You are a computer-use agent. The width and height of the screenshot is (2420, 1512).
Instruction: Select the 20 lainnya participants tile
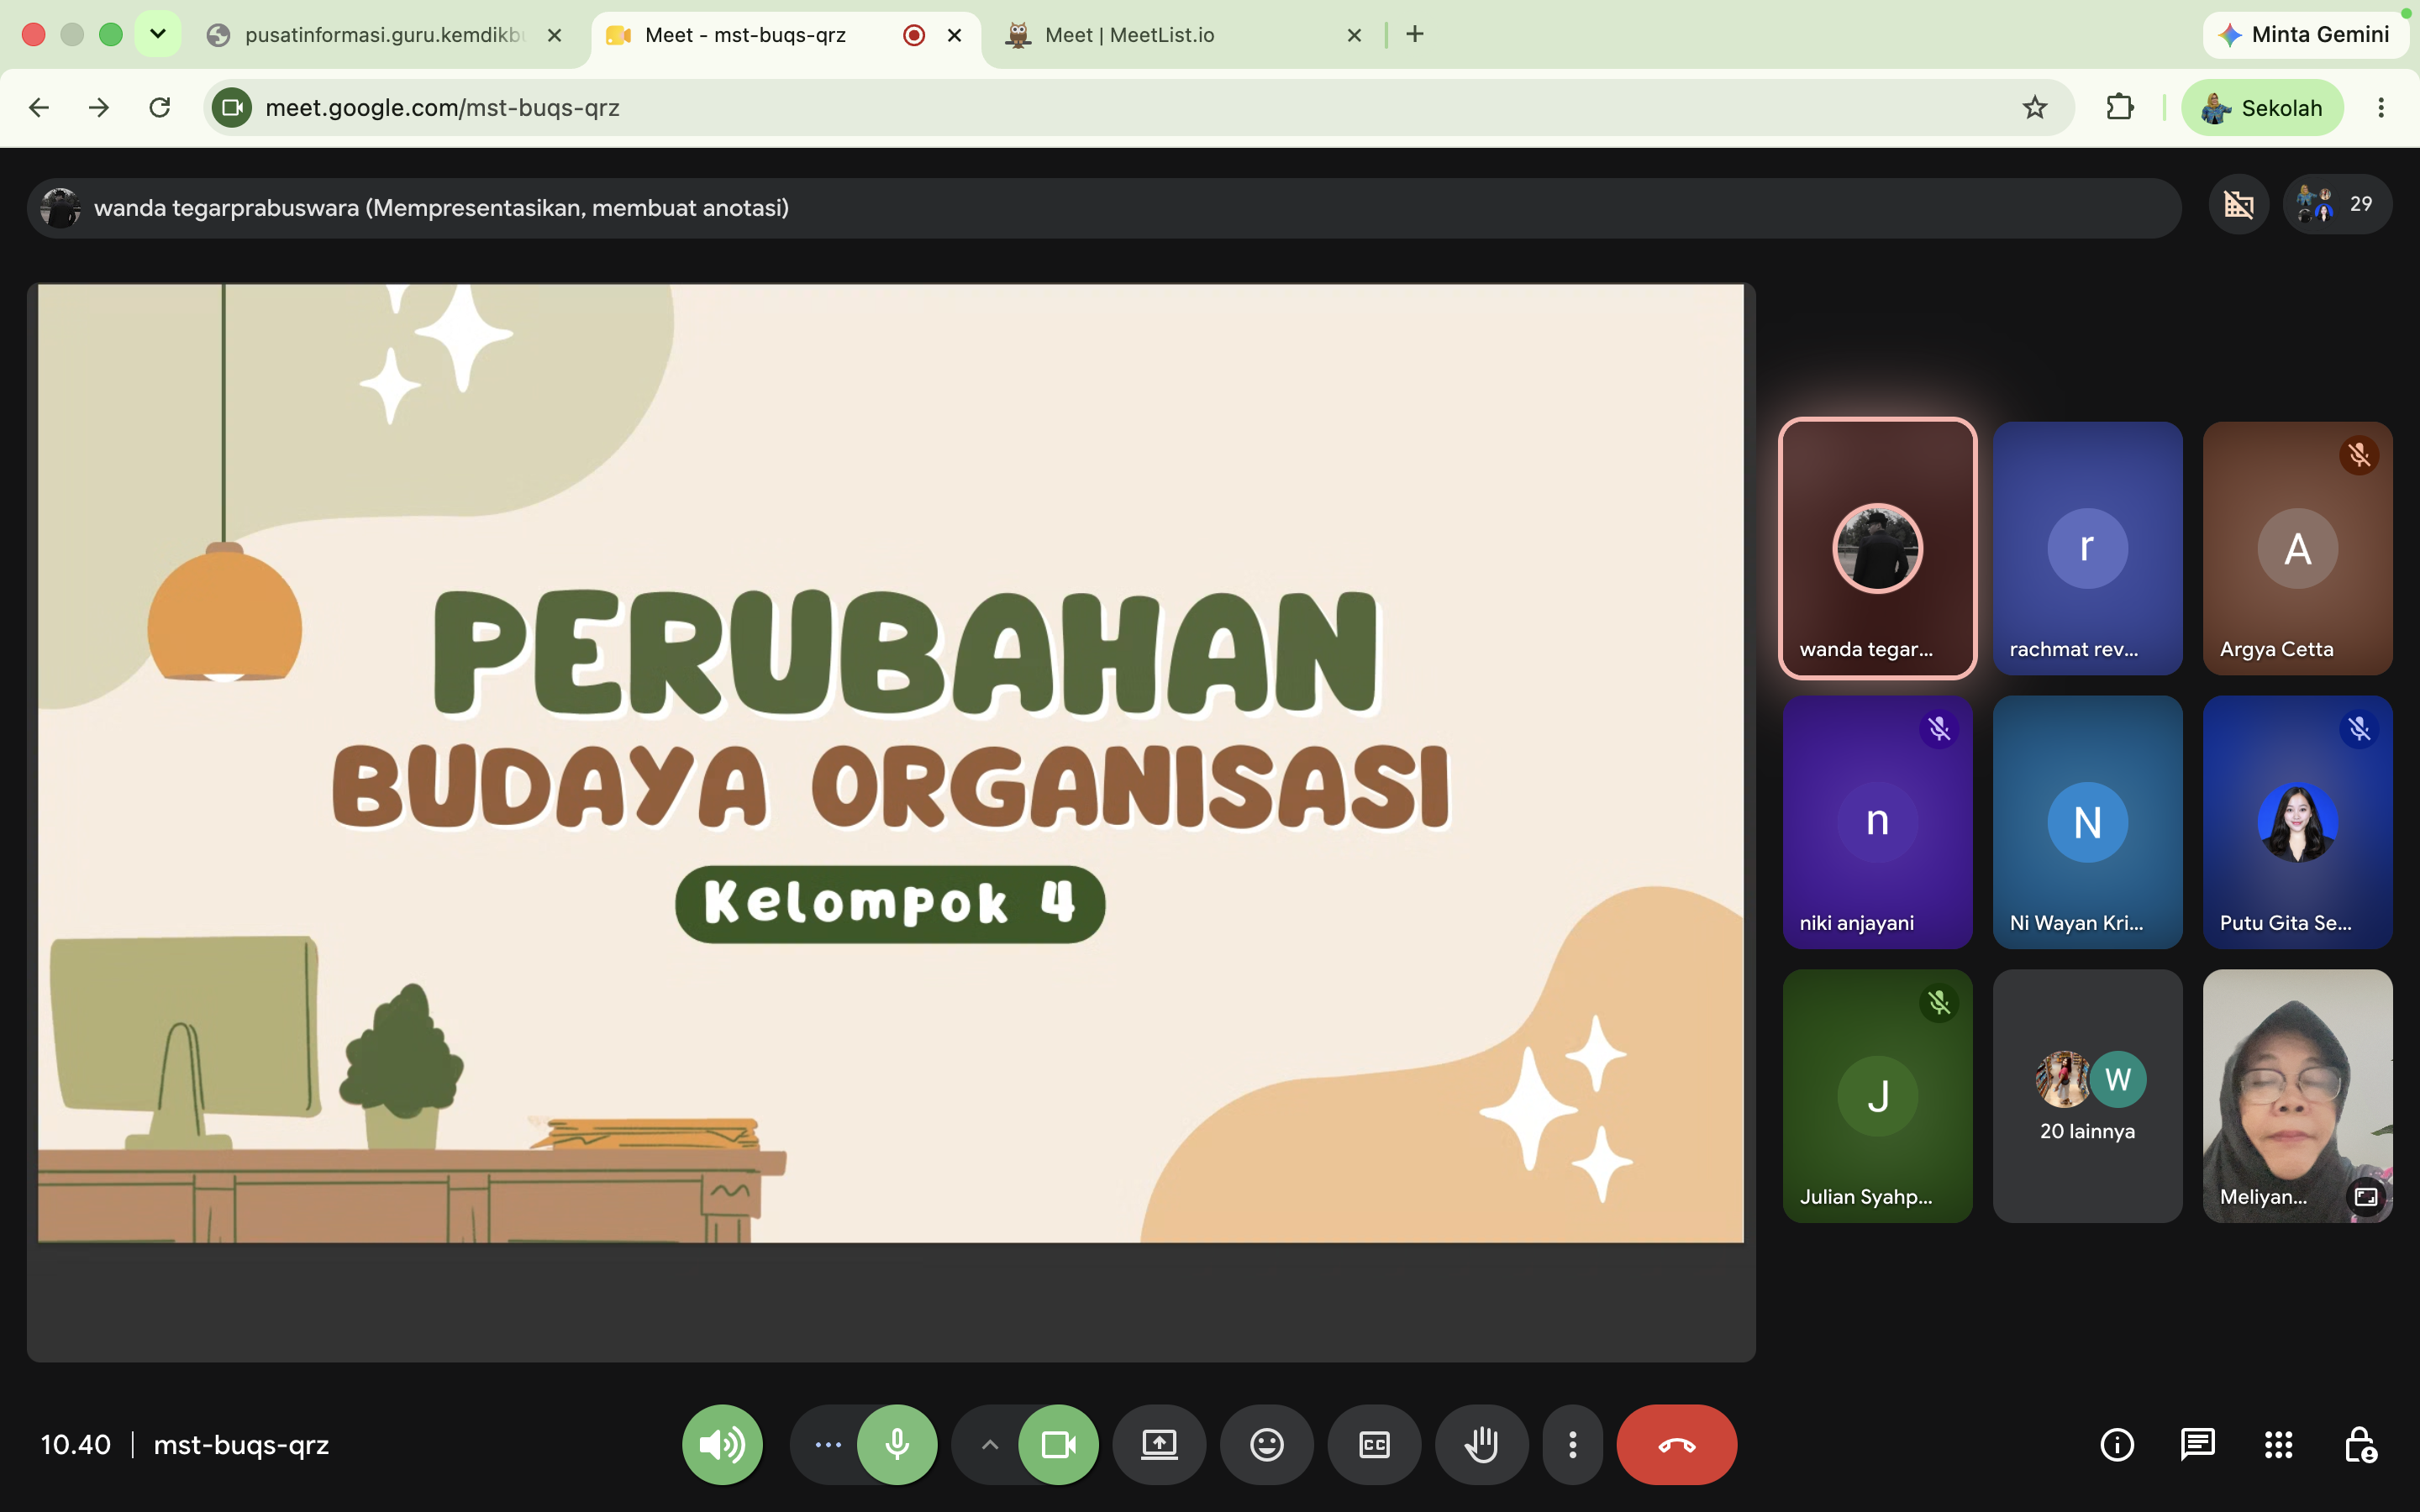pos(2087,1096)
